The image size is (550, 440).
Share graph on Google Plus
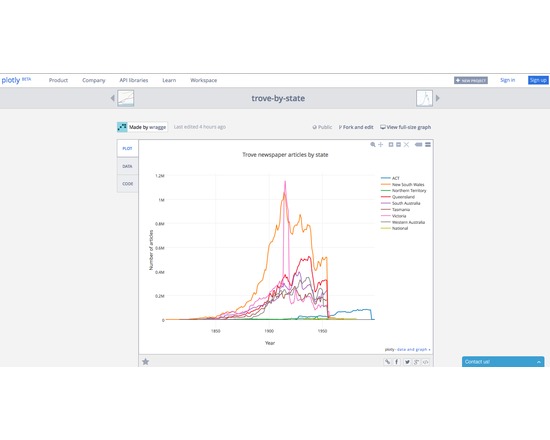416,362
